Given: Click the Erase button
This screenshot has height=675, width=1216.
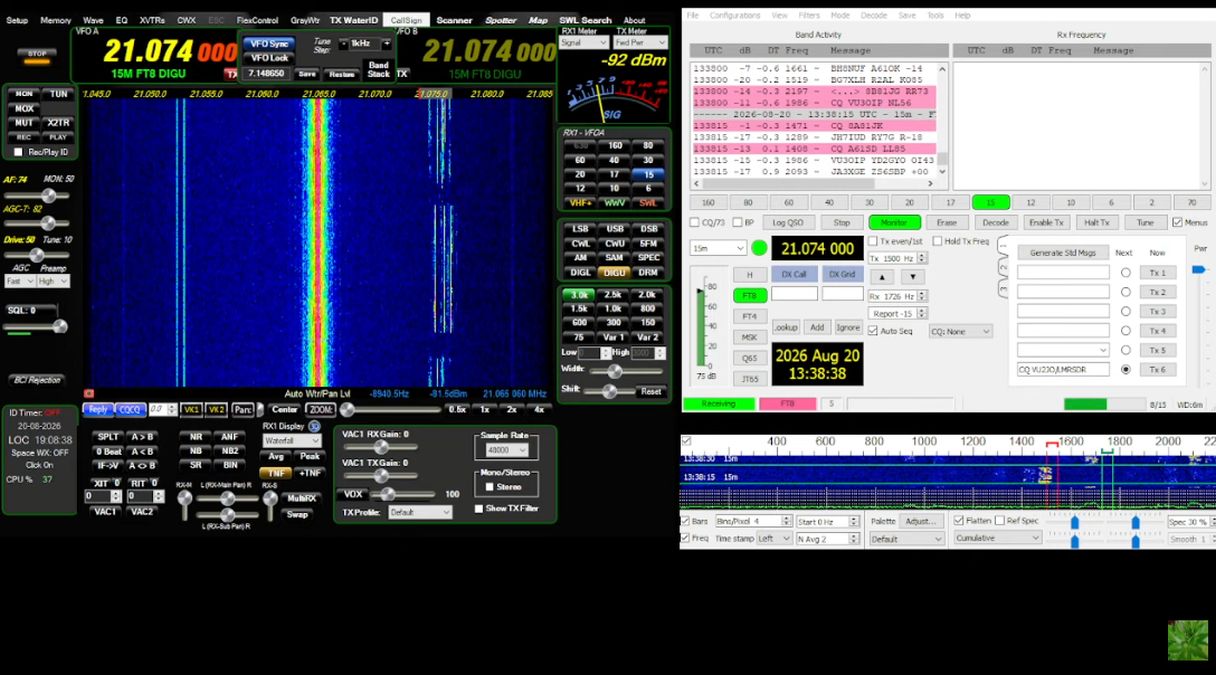Looking at the screenshot, I should [x=946, y=222].
